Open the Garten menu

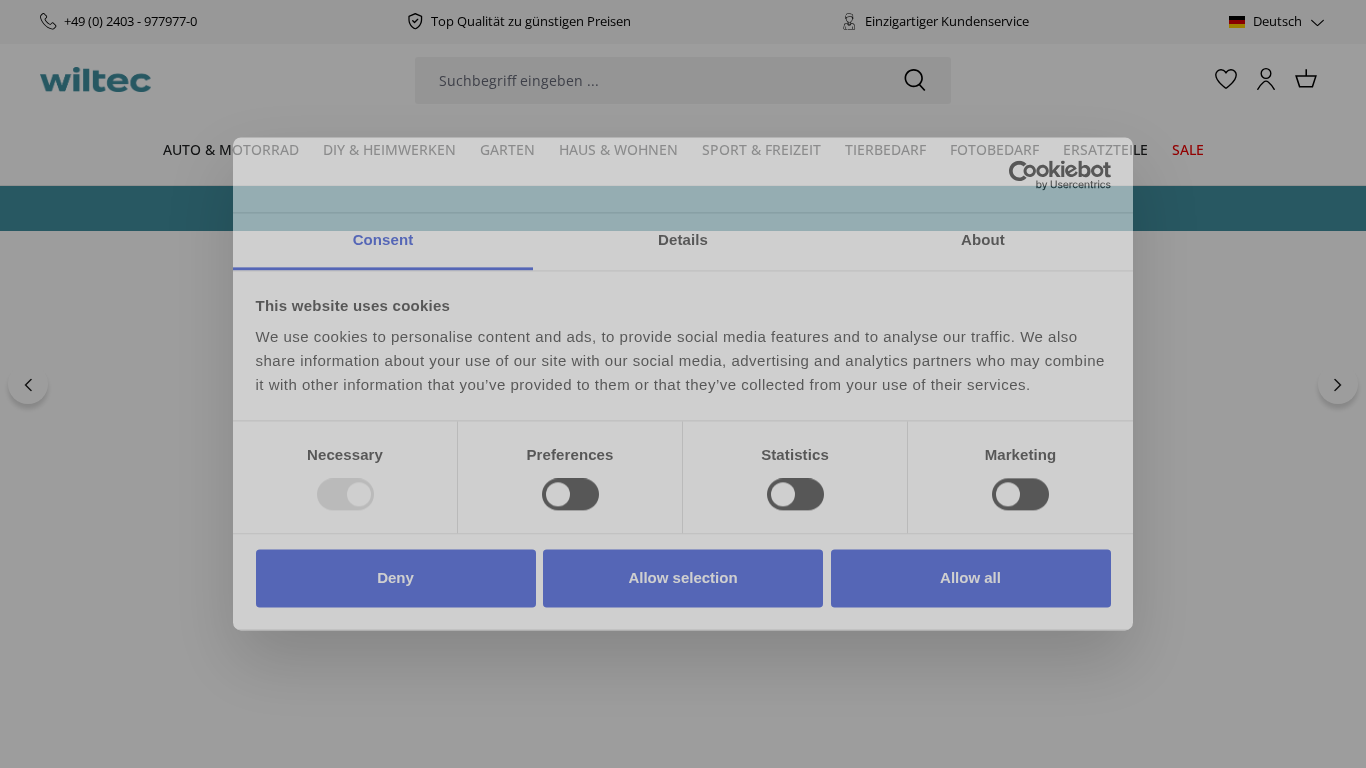[507, 150]
